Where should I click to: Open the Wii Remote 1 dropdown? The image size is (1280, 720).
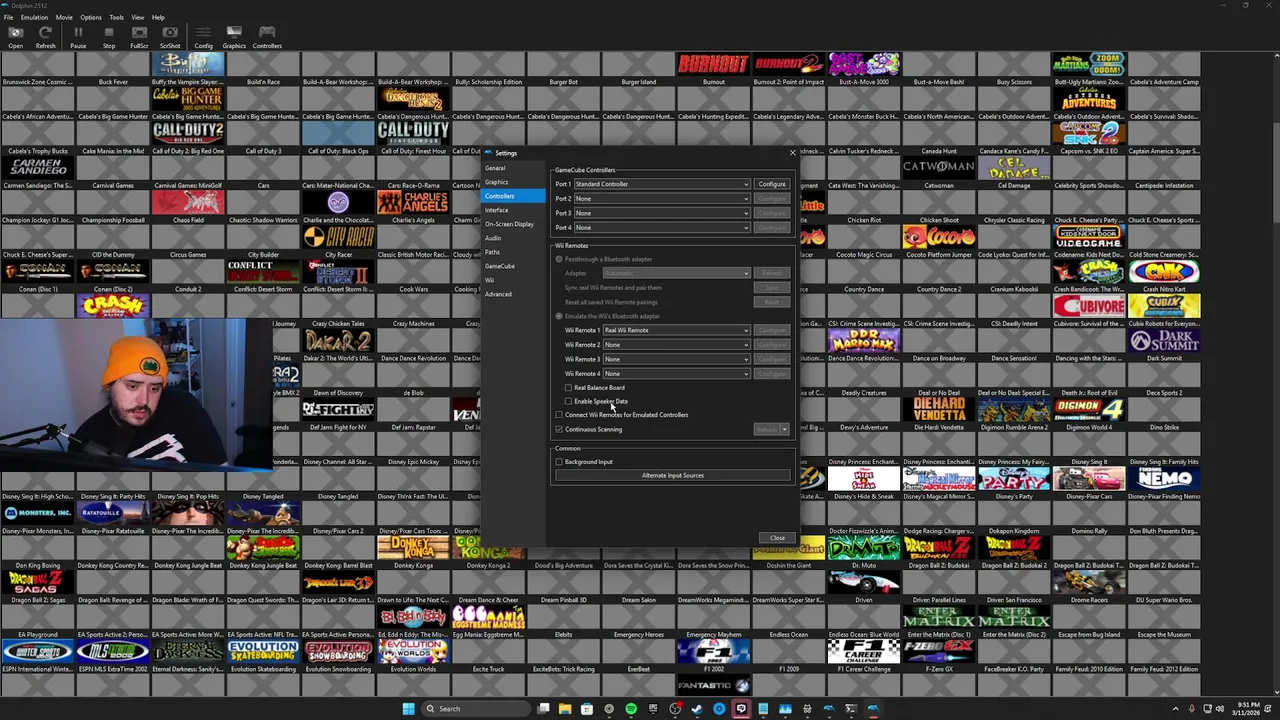676,330
